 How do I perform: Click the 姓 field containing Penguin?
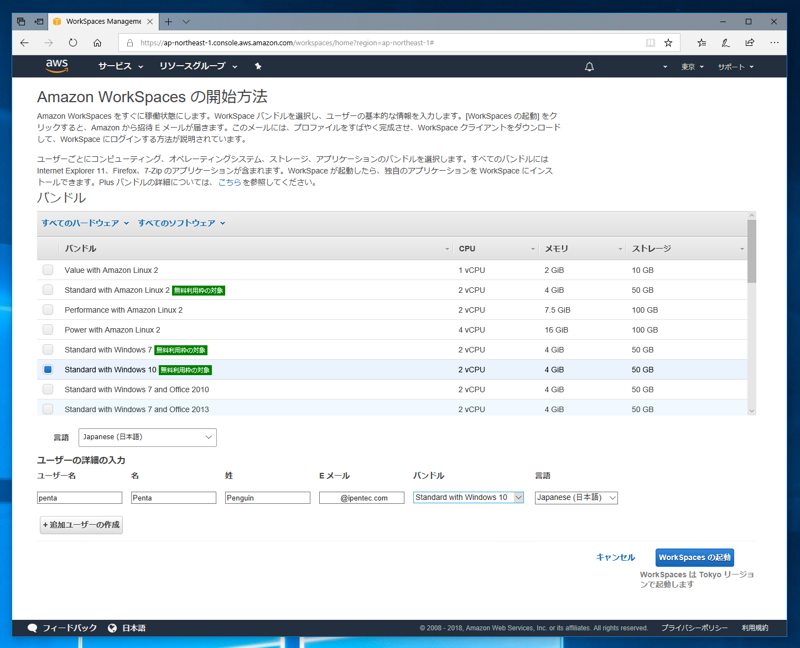click(x=267, y=498)
